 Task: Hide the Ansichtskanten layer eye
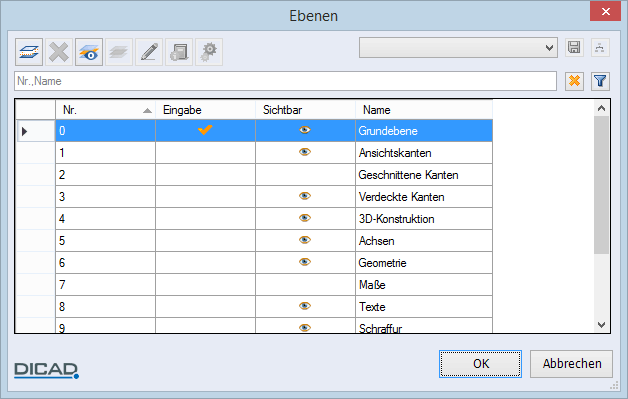pos(305,152)
